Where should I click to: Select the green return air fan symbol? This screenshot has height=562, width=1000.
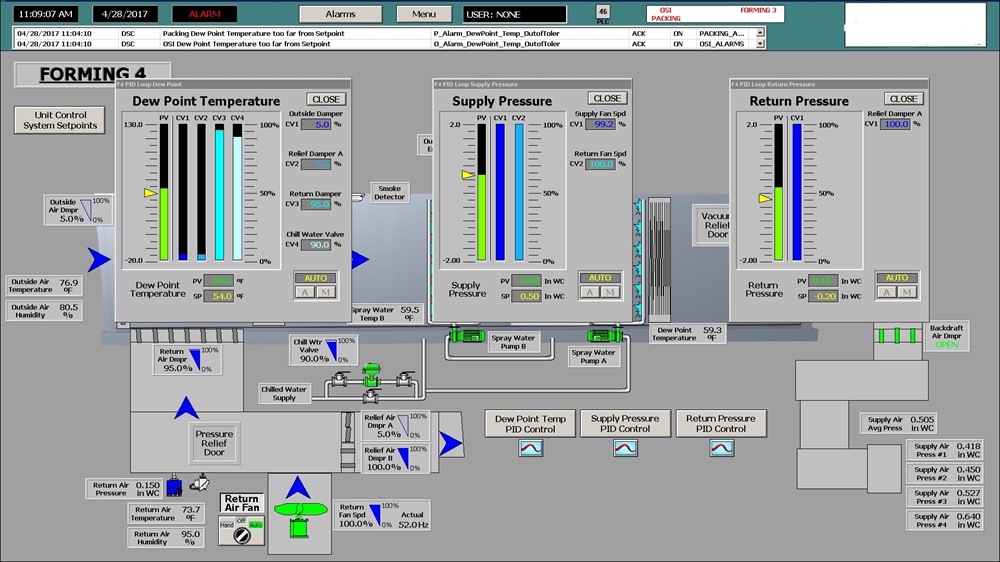tap(298, 512)
